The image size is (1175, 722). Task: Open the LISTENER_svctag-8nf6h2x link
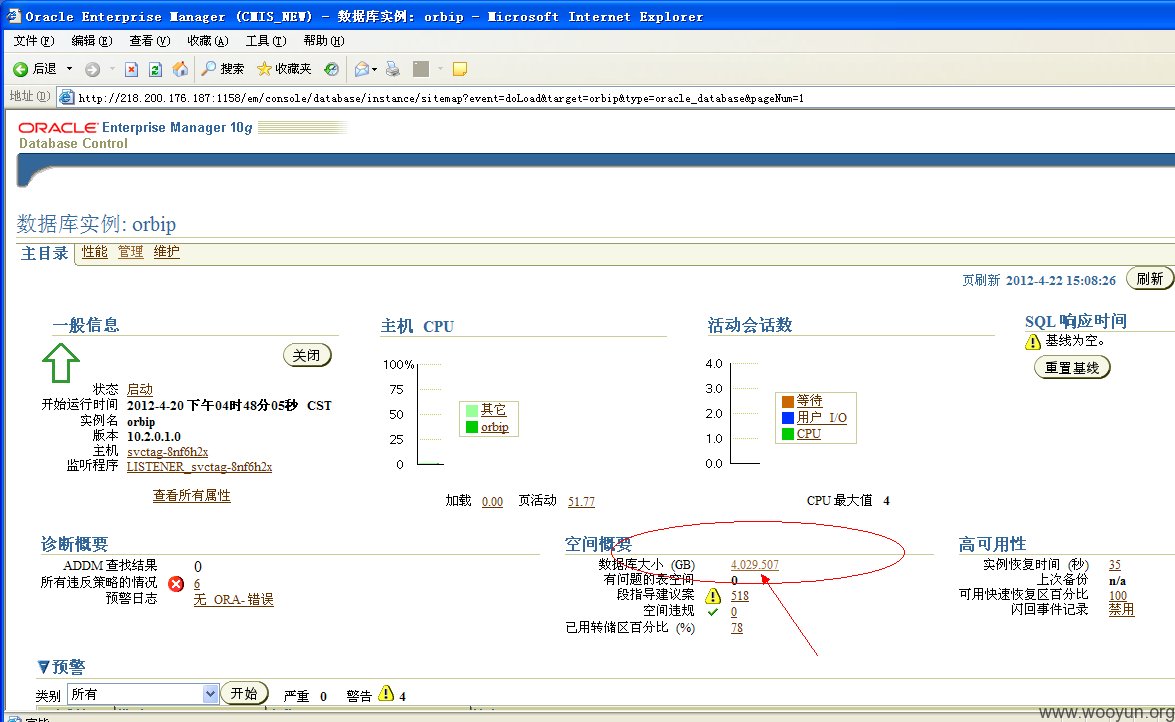click(x=199, y=466)
